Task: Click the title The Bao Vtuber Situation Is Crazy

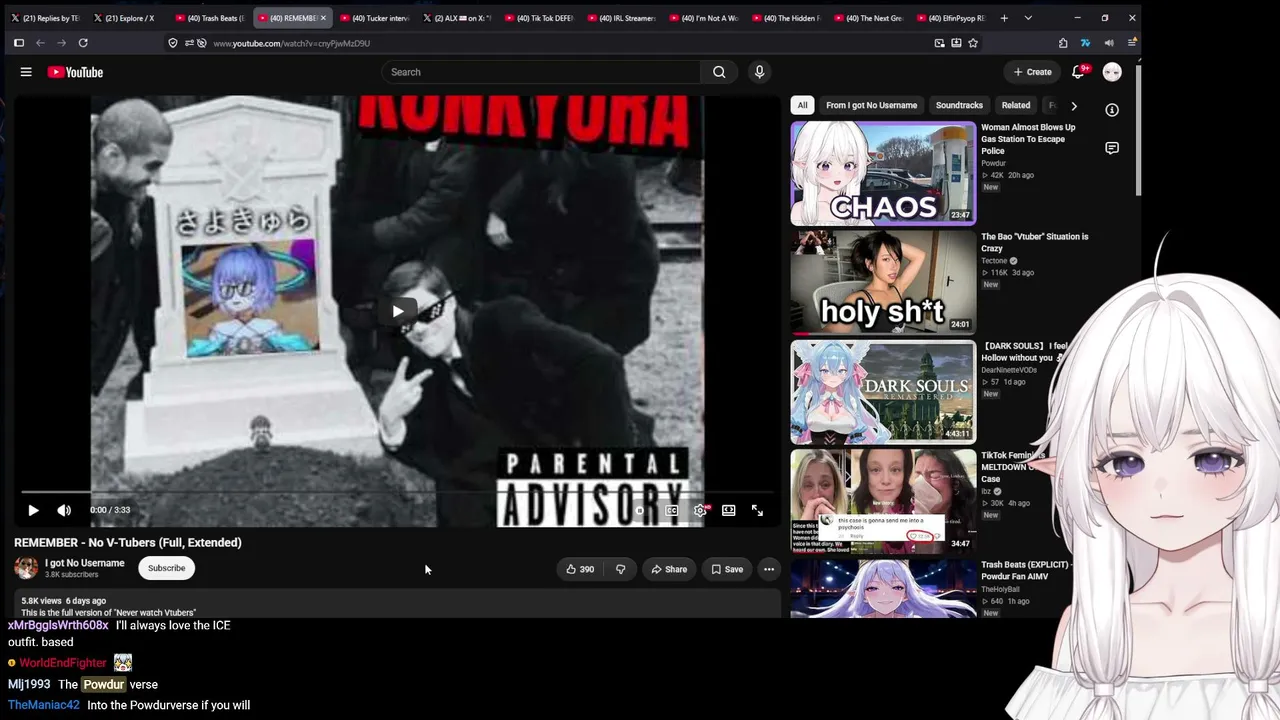Action: 1034,242
